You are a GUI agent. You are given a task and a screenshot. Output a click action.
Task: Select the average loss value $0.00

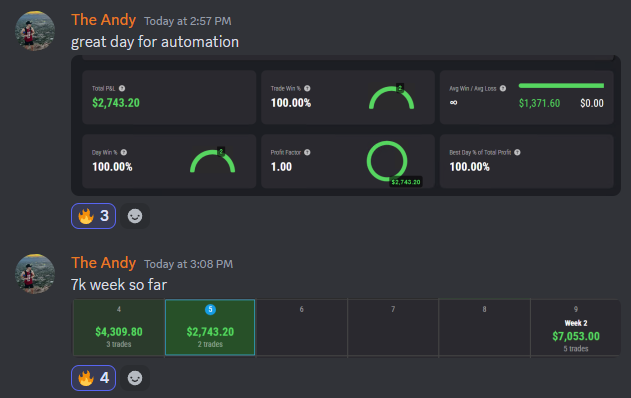[592, 103]
